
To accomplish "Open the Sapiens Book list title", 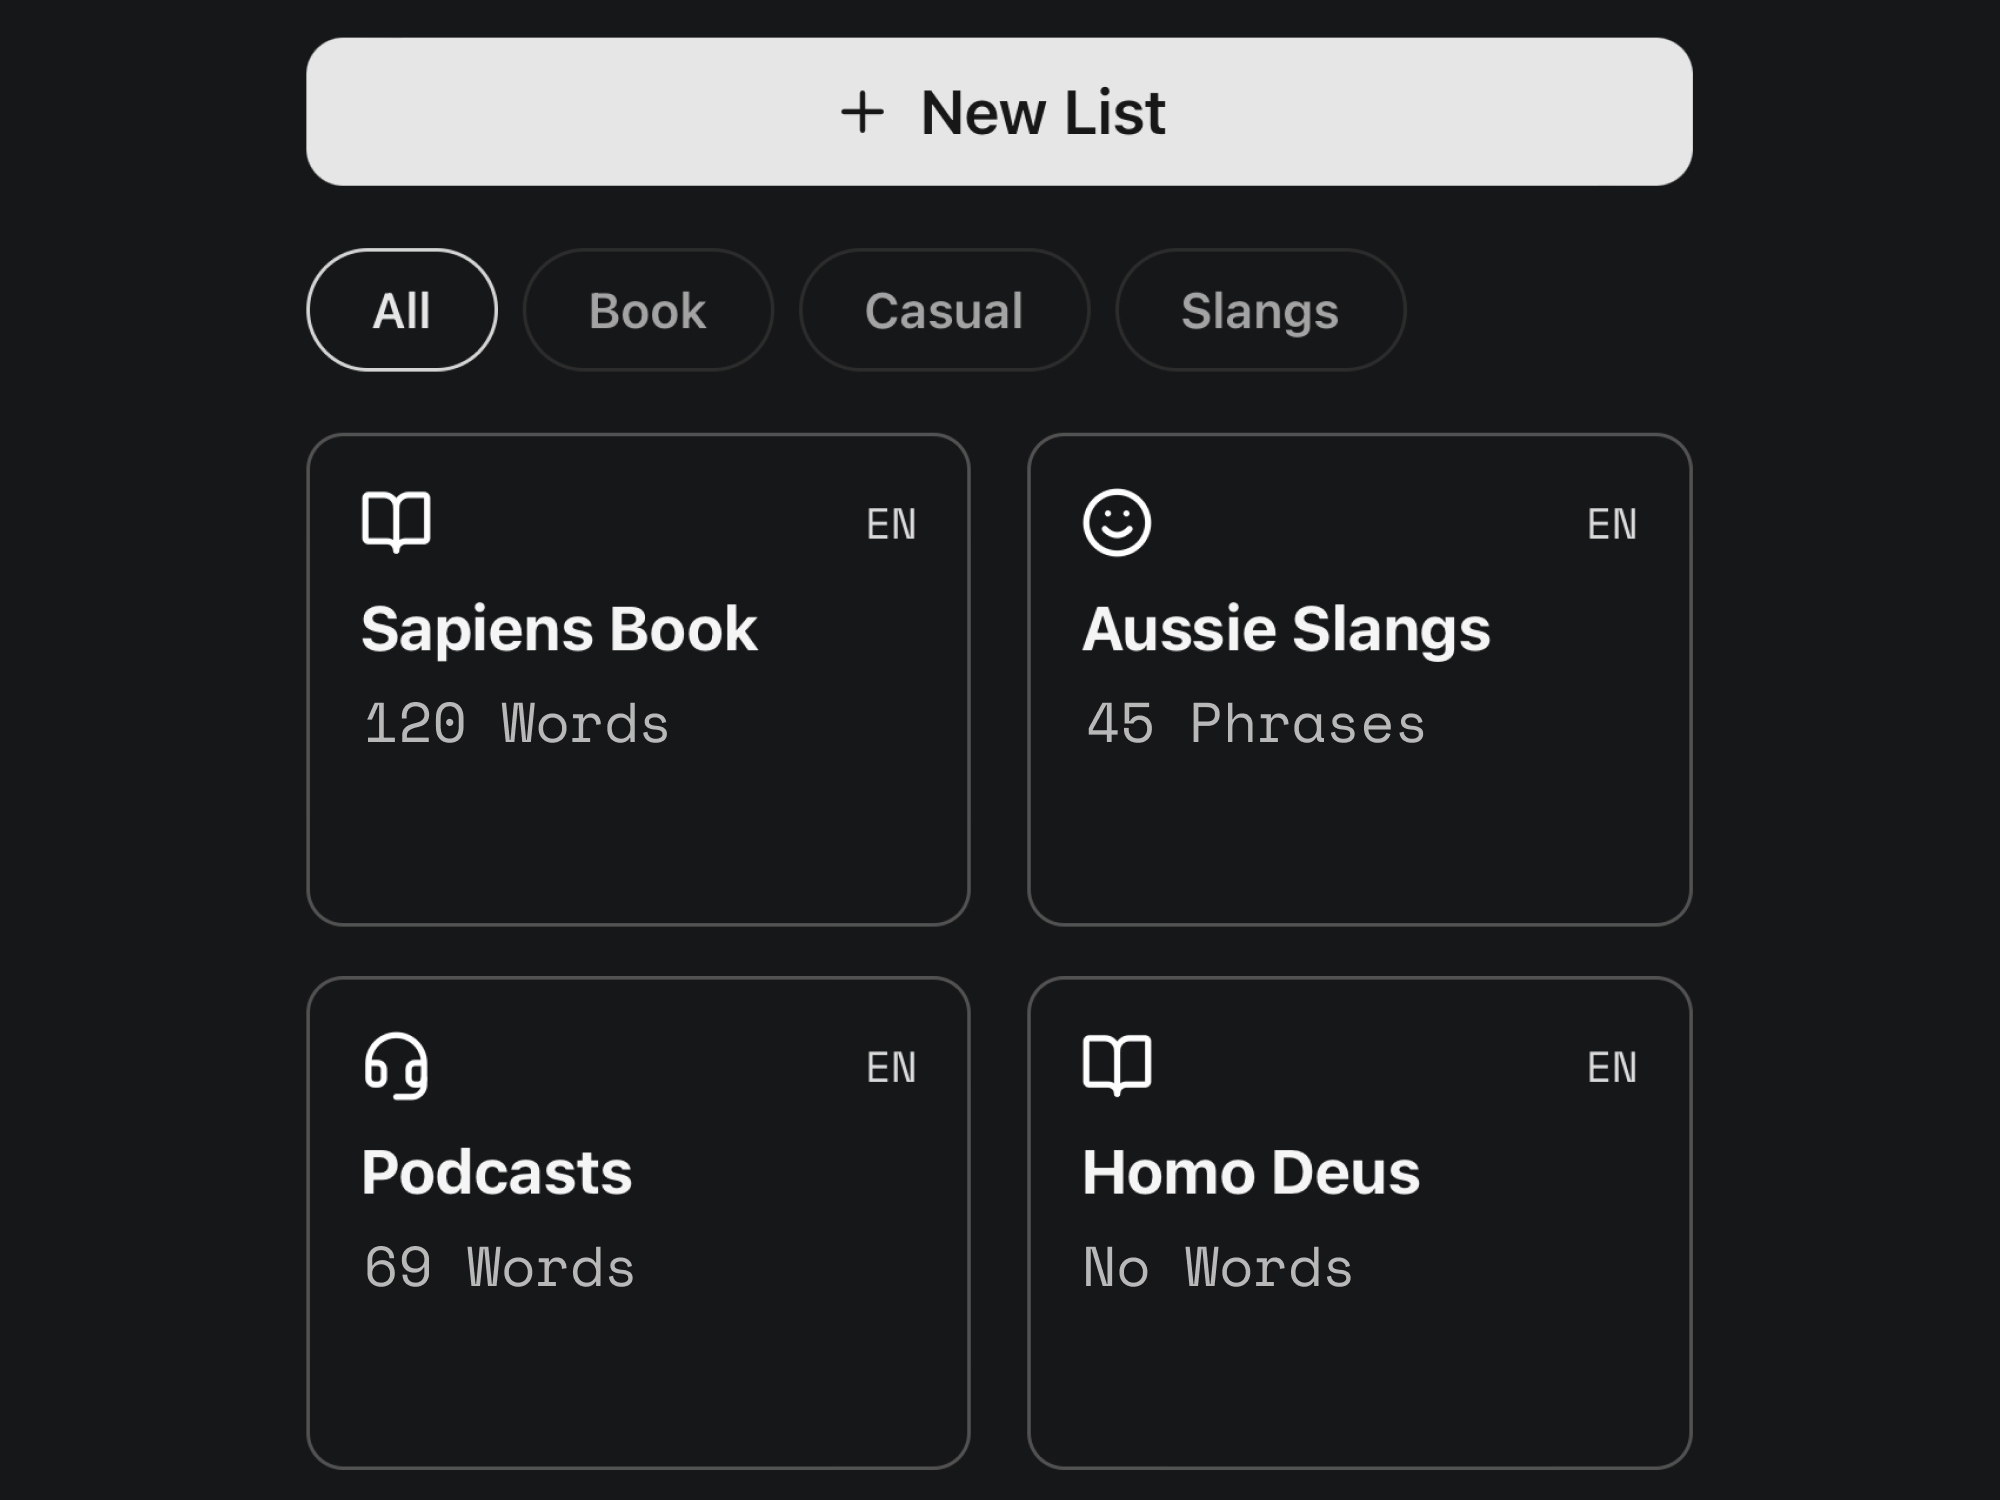I will 559,629.
